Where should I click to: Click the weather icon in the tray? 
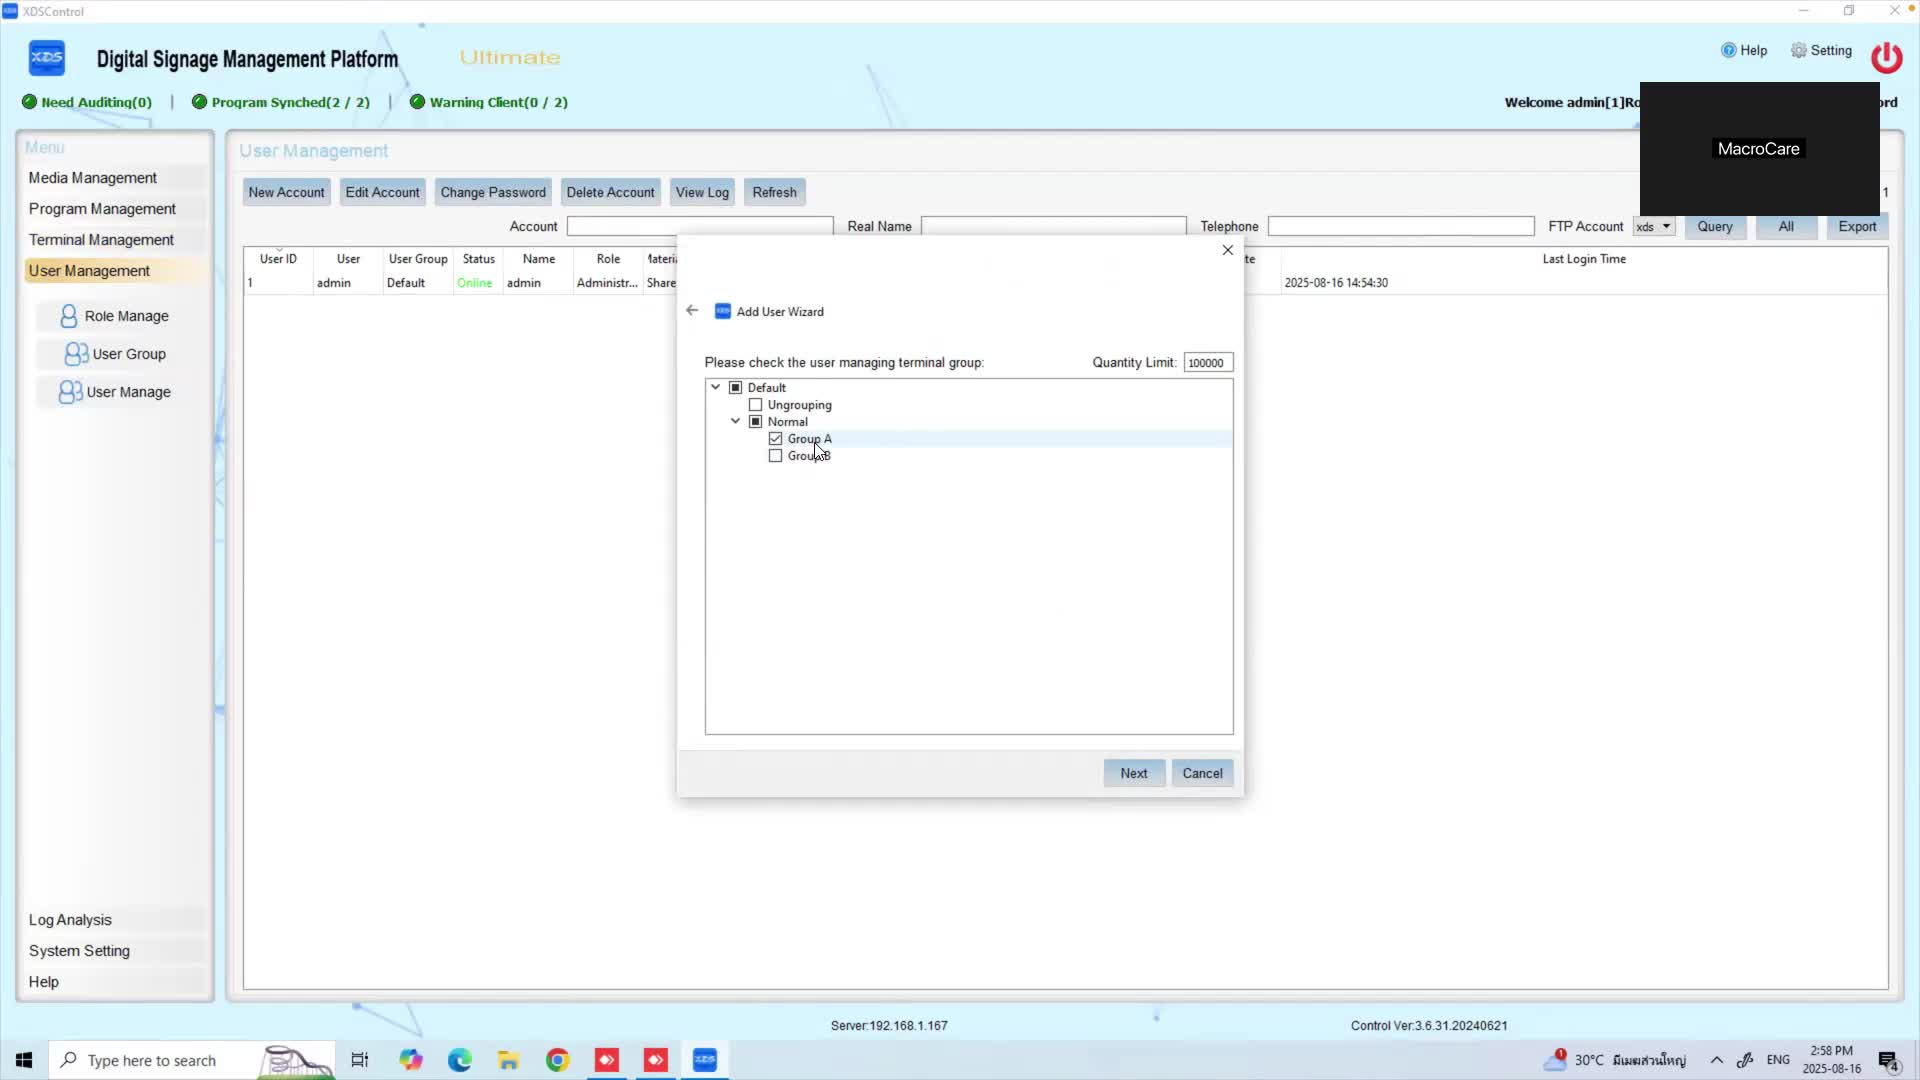point(1555,1059)
